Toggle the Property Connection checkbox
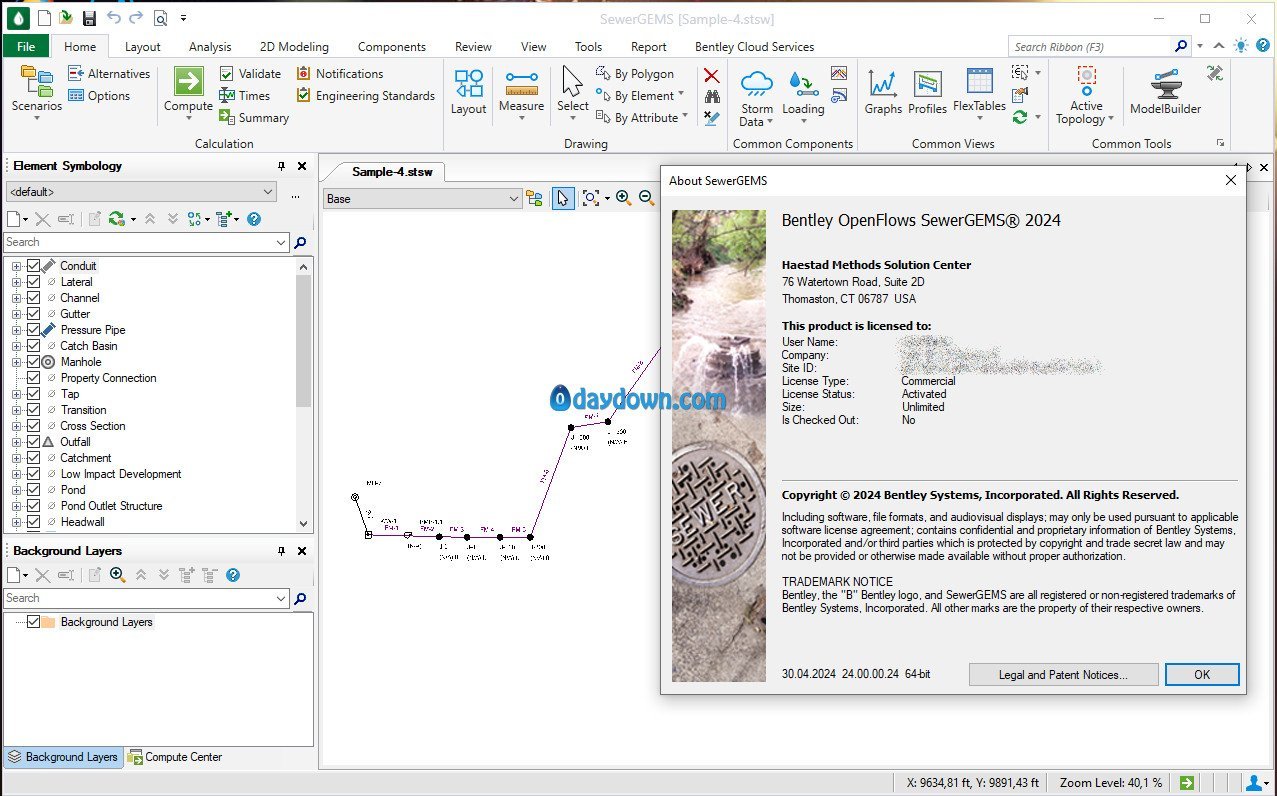 [x=33, y=378]
